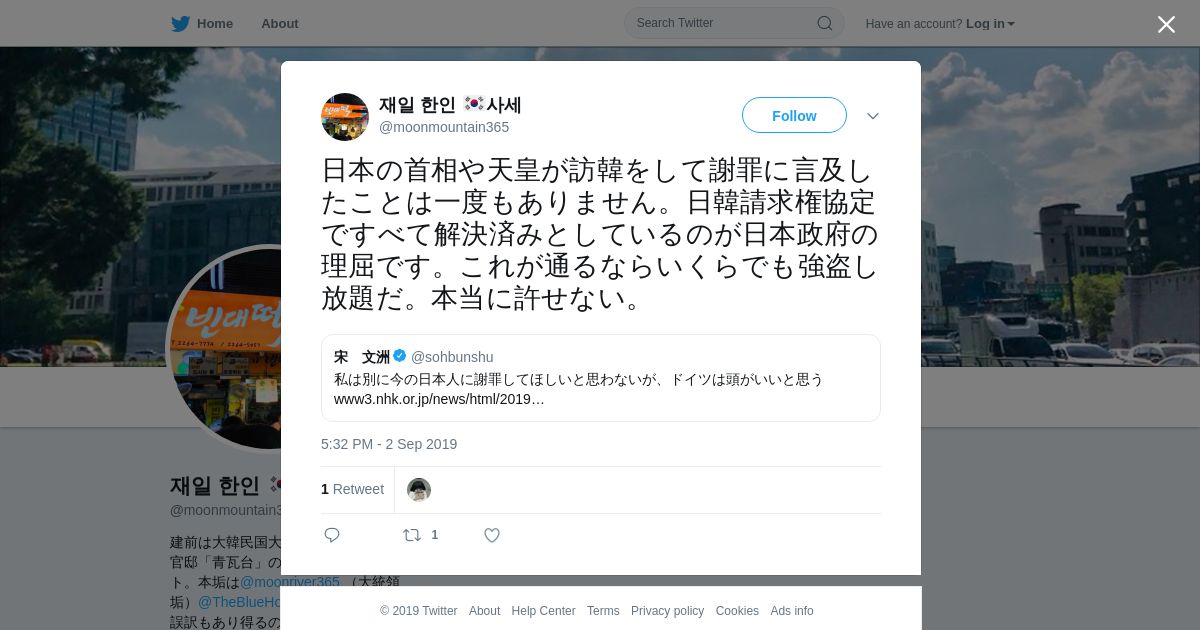The height and width of the screenshot is (630, 1200).
Task: Click the verified badge next to 宋 文洲
Action: [x=400, y=356]
